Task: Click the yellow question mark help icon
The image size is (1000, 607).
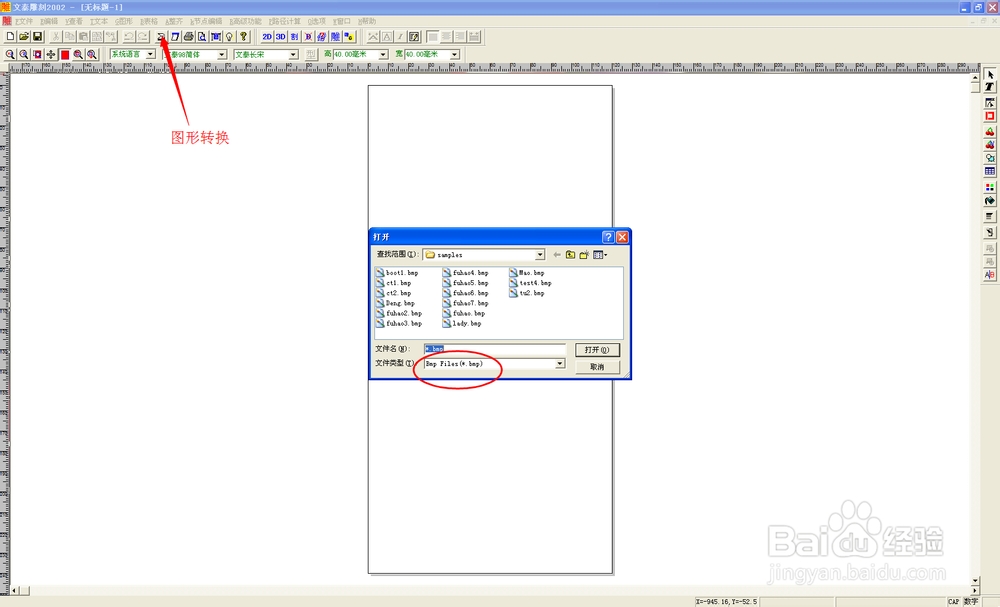Action: click(x=243, y=37)
